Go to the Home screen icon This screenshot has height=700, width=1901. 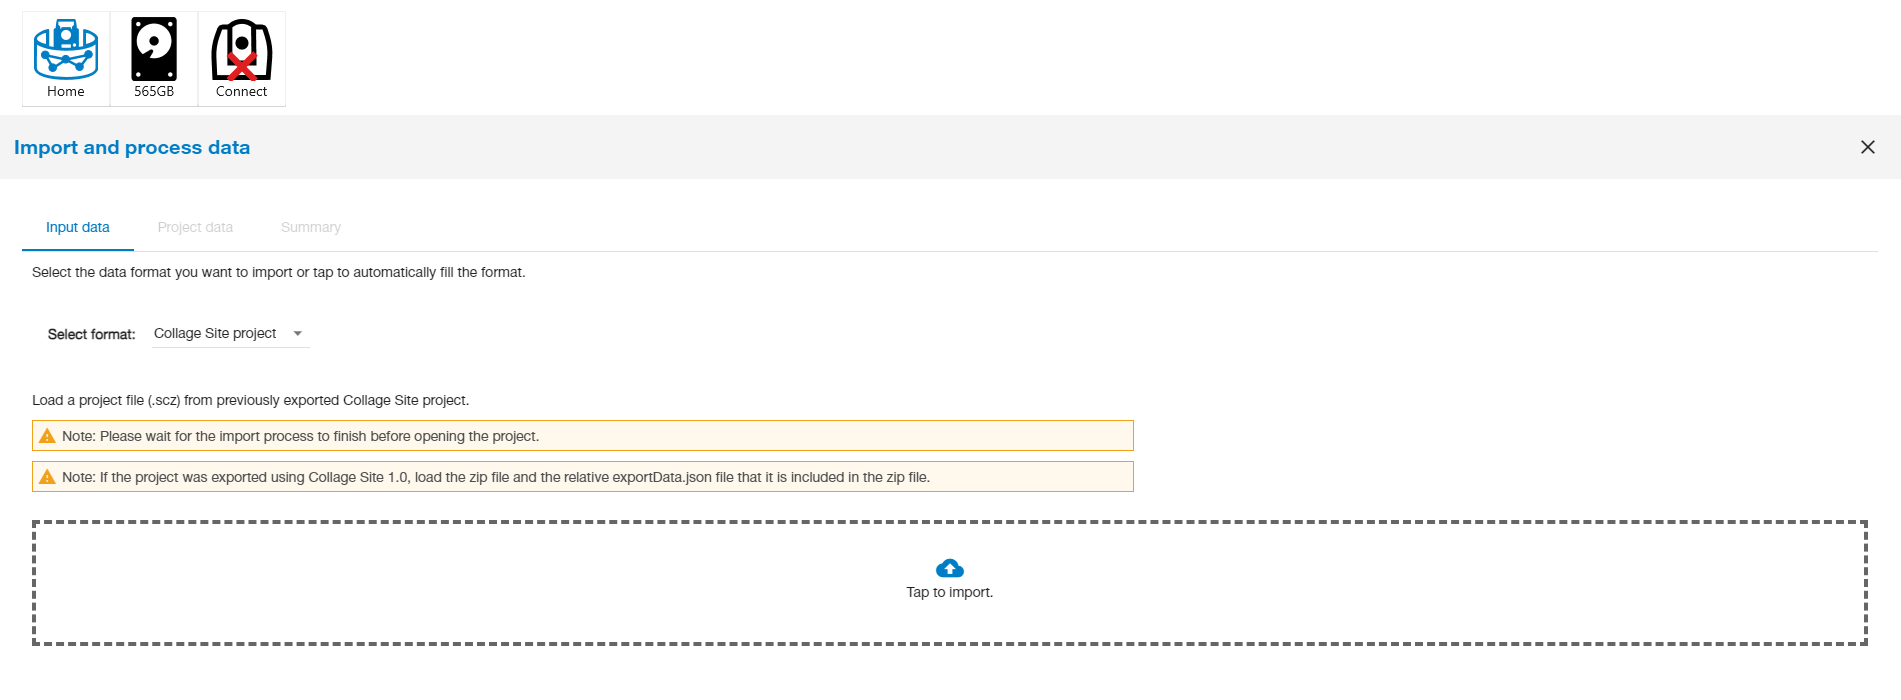tap(66, 50)
